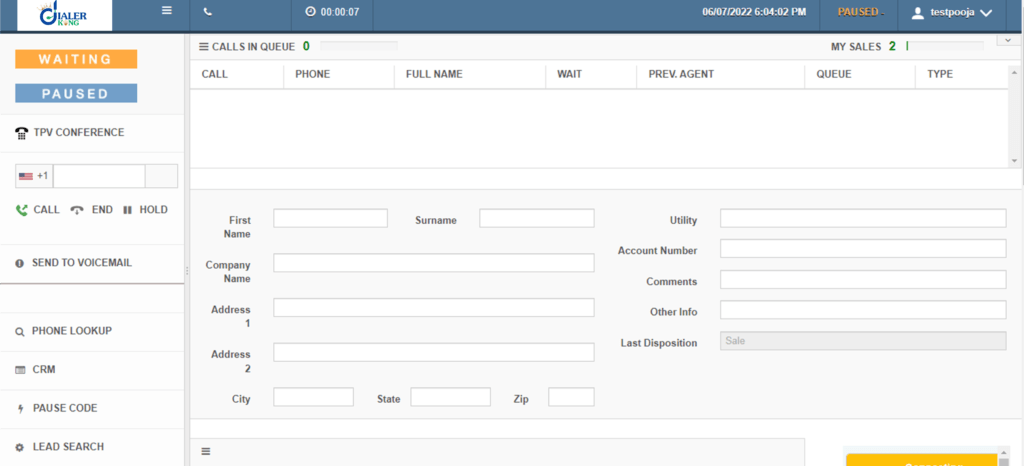This screenshot has height=466, width=1024.
Task: Toggle the blue Paused status button
Action: coord(76,94)
